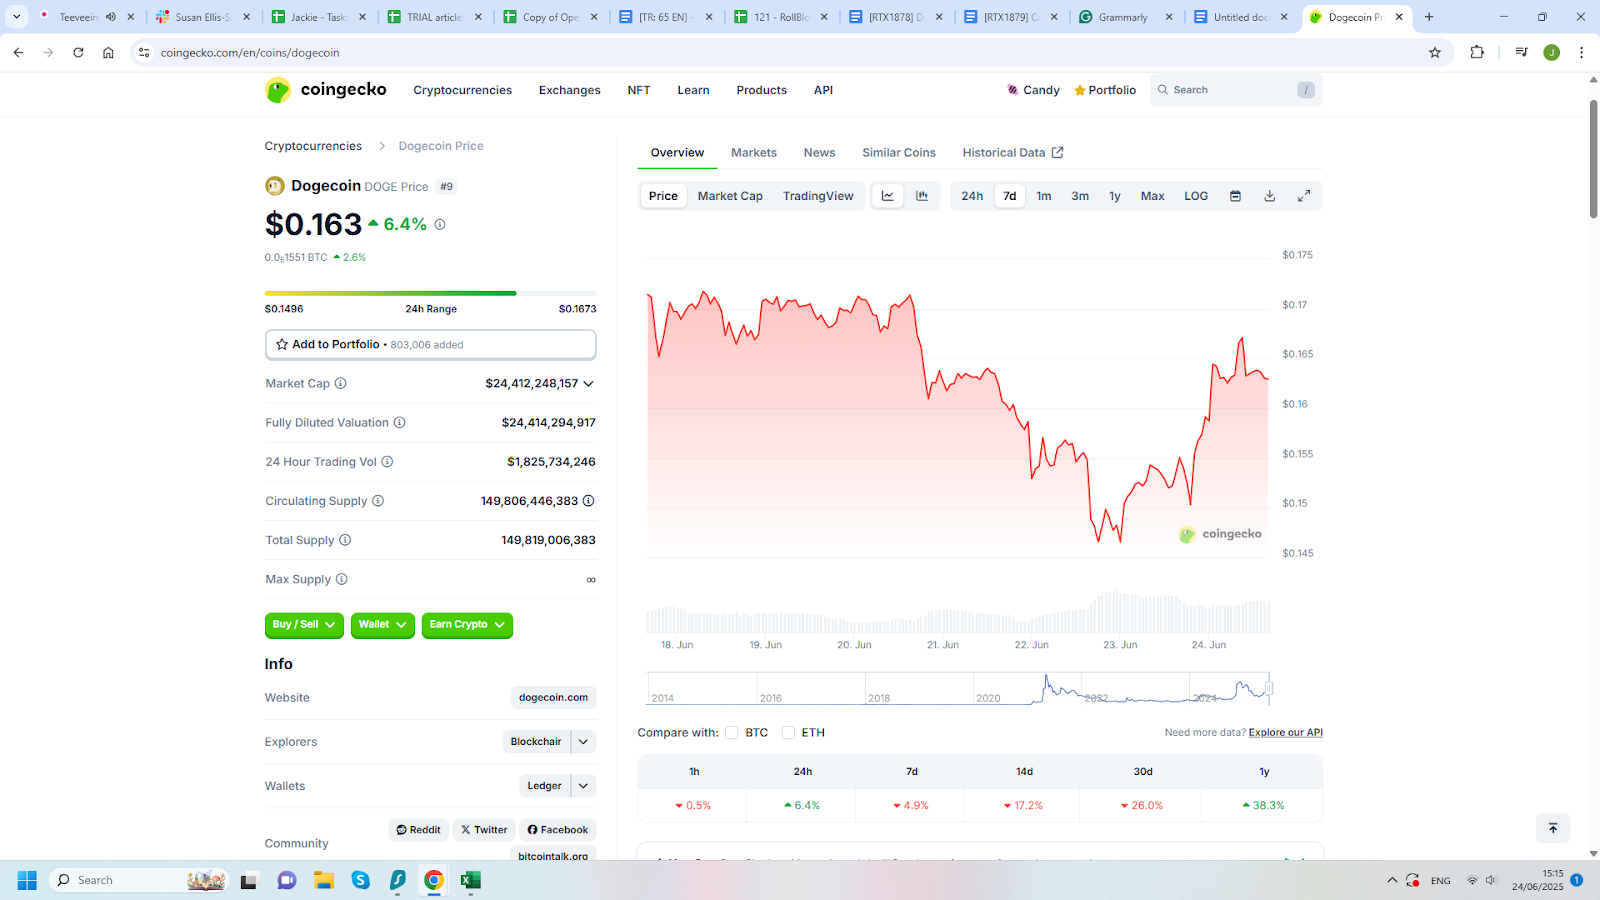
Task: Click the CoinGecko logo
Action: [x=326, y=90]
